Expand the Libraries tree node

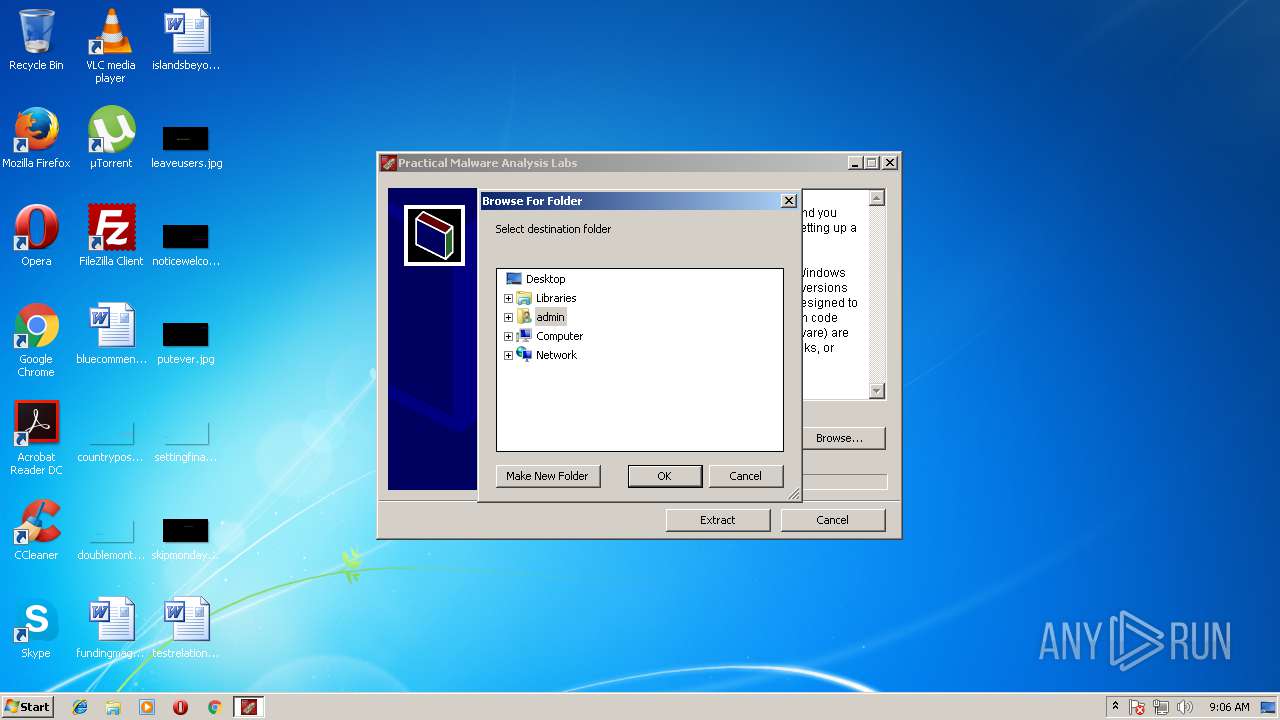[x=508, y=298]
